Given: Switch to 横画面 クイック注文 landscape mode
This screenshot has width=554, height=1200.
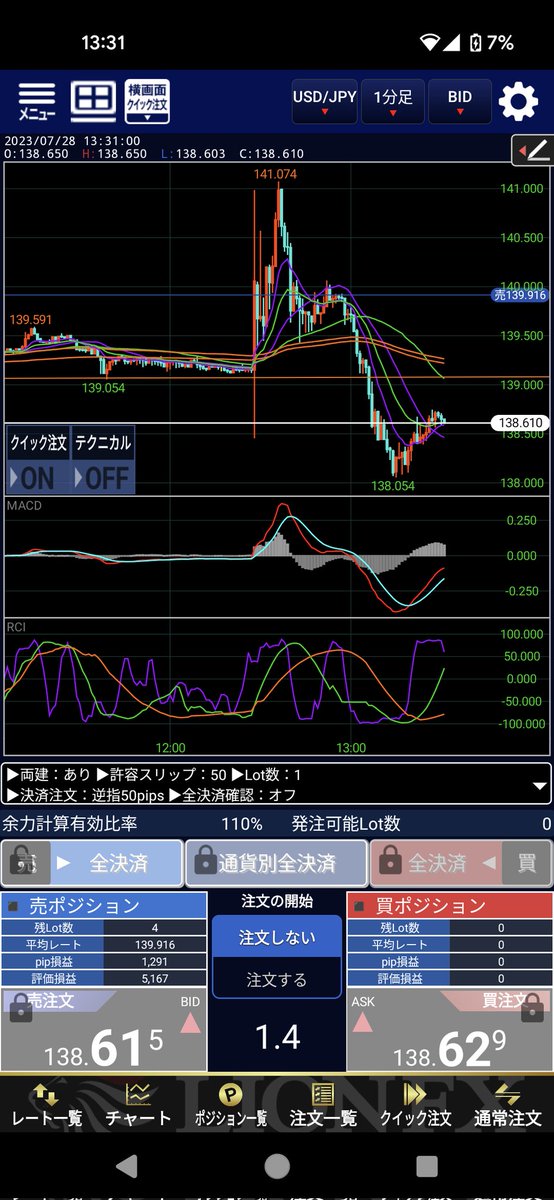Looking at the screenshot, I should click(147, 101).
